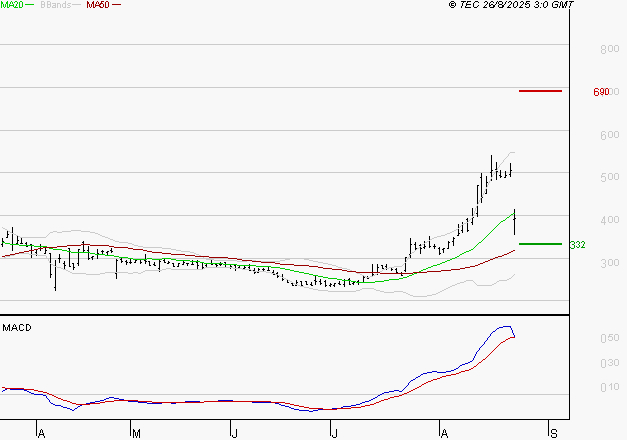Click the MA50 legend label

[x=98, y=5]
